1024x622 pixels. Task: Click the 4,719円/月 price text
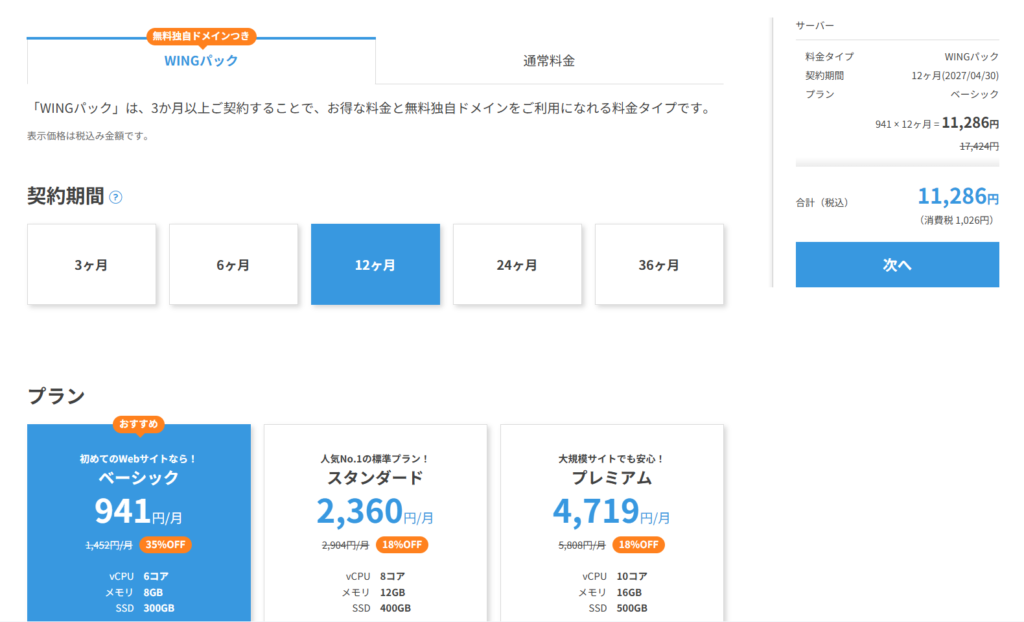pos(611,511)
